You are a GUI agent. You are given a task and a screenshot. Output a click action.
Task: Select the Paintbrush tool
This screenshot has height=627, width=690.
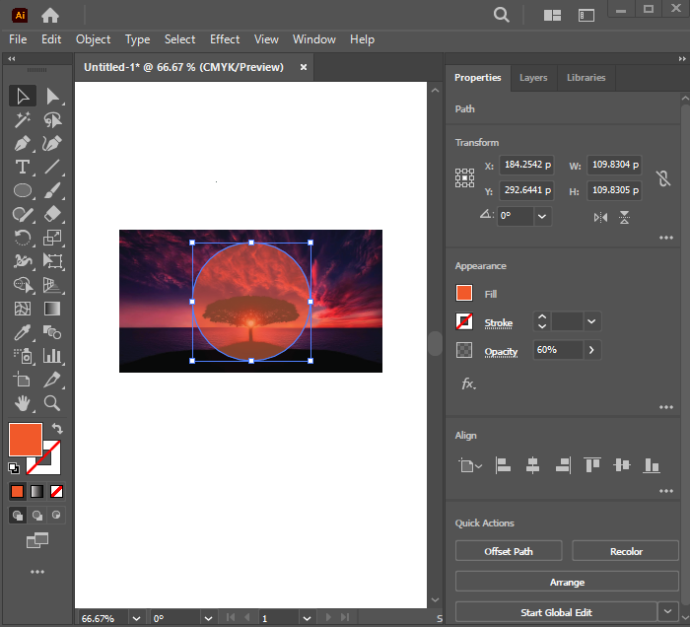52,191
